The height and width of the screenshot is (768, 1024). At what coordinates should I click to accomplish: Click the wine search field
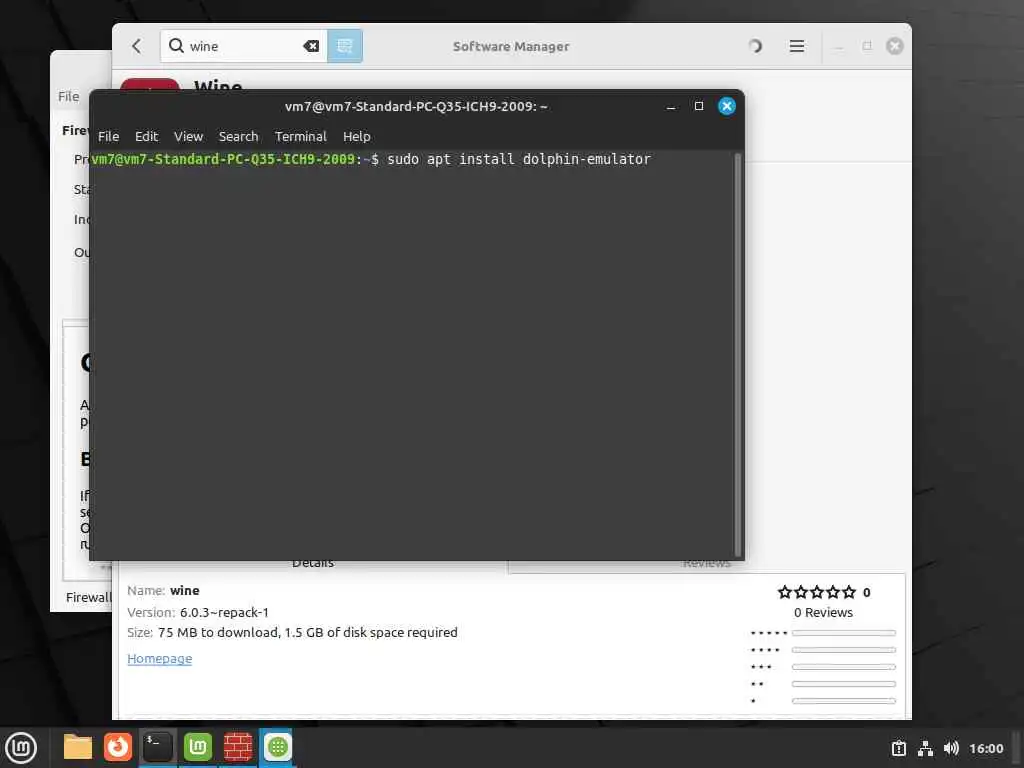coord(245,46)
